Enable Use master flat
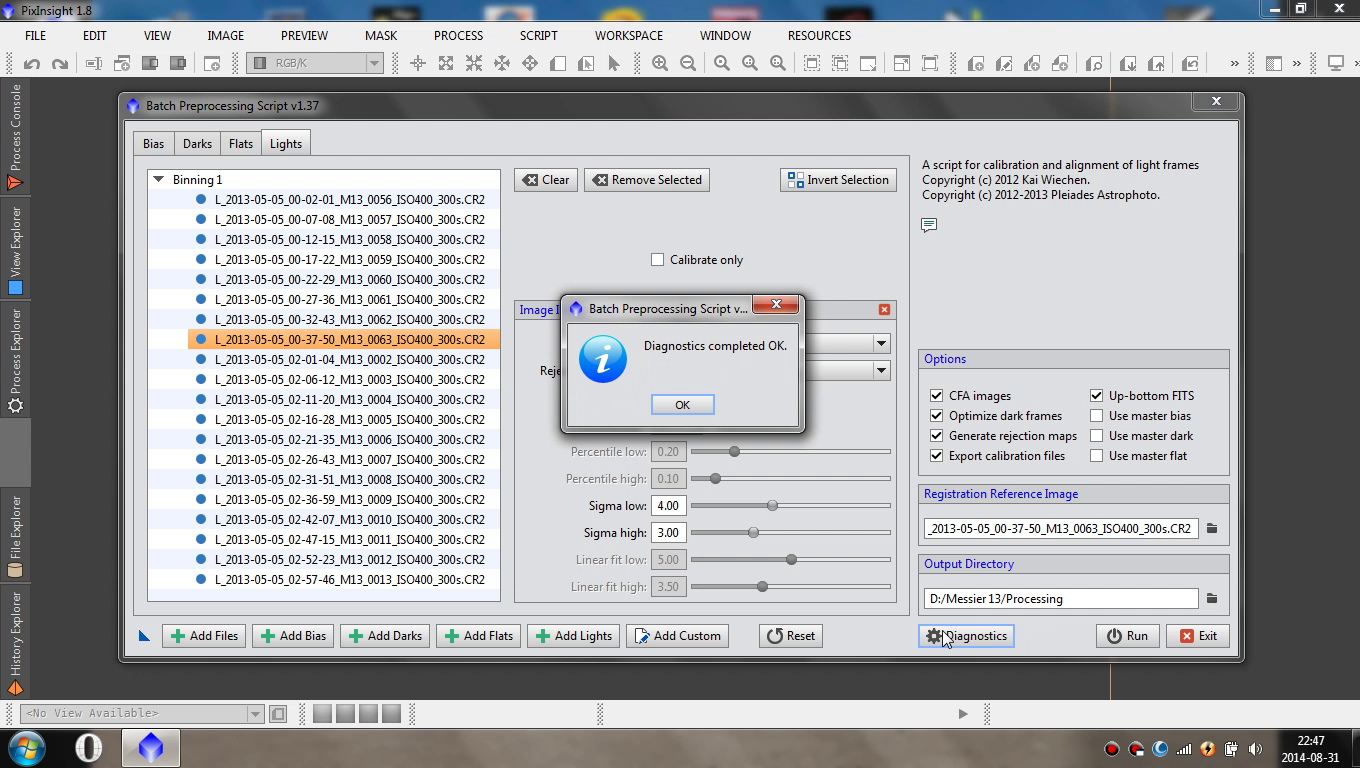Viewport: 1360px width, 768px height. click(x=1096, y=456)
